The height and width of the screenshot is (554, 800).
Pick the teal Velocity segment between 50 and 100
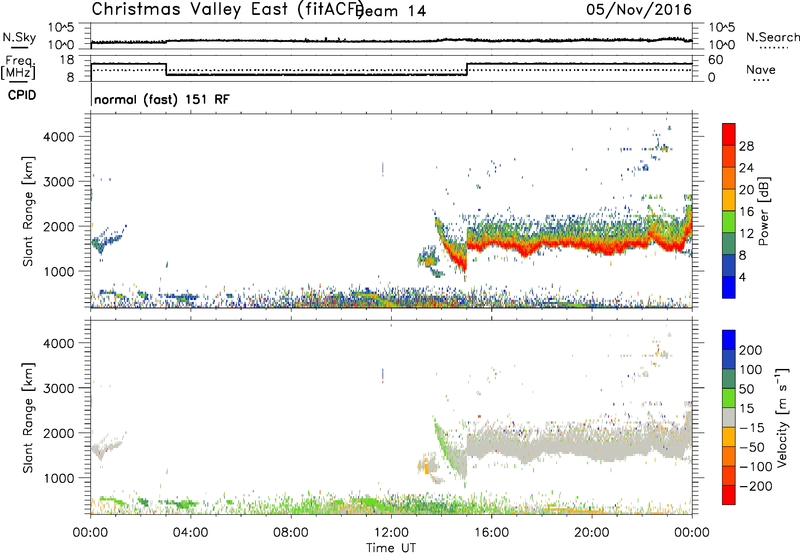tap(729, 379)
